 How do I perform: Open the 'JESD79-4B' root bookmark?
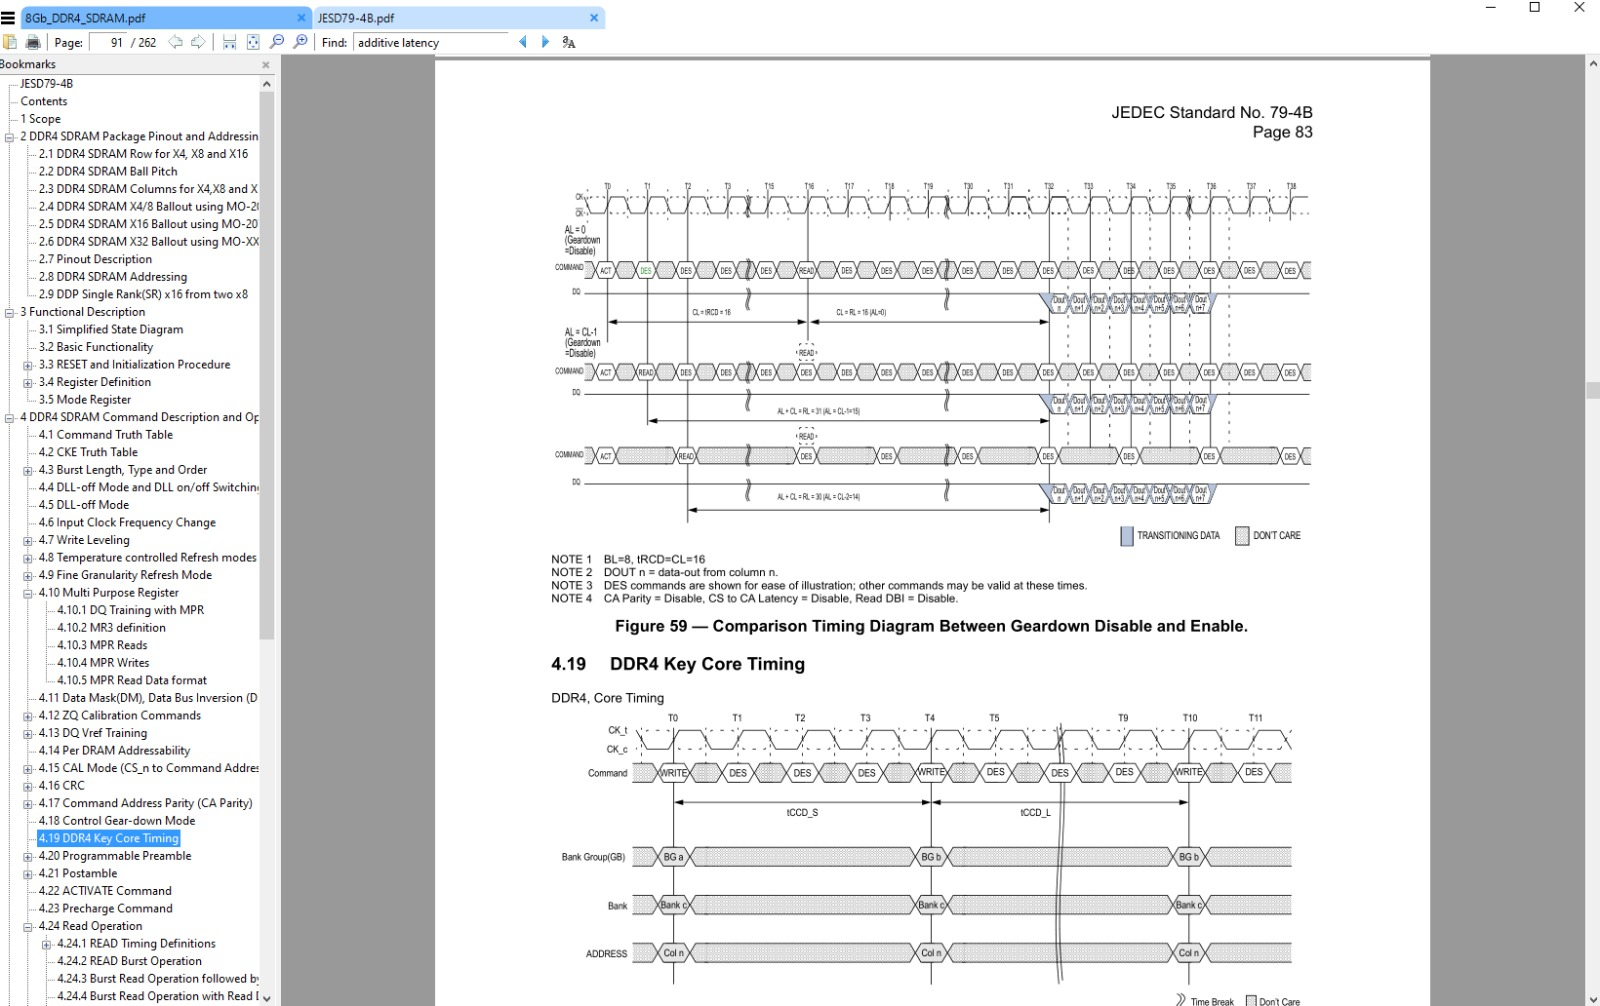click(46, 84)
